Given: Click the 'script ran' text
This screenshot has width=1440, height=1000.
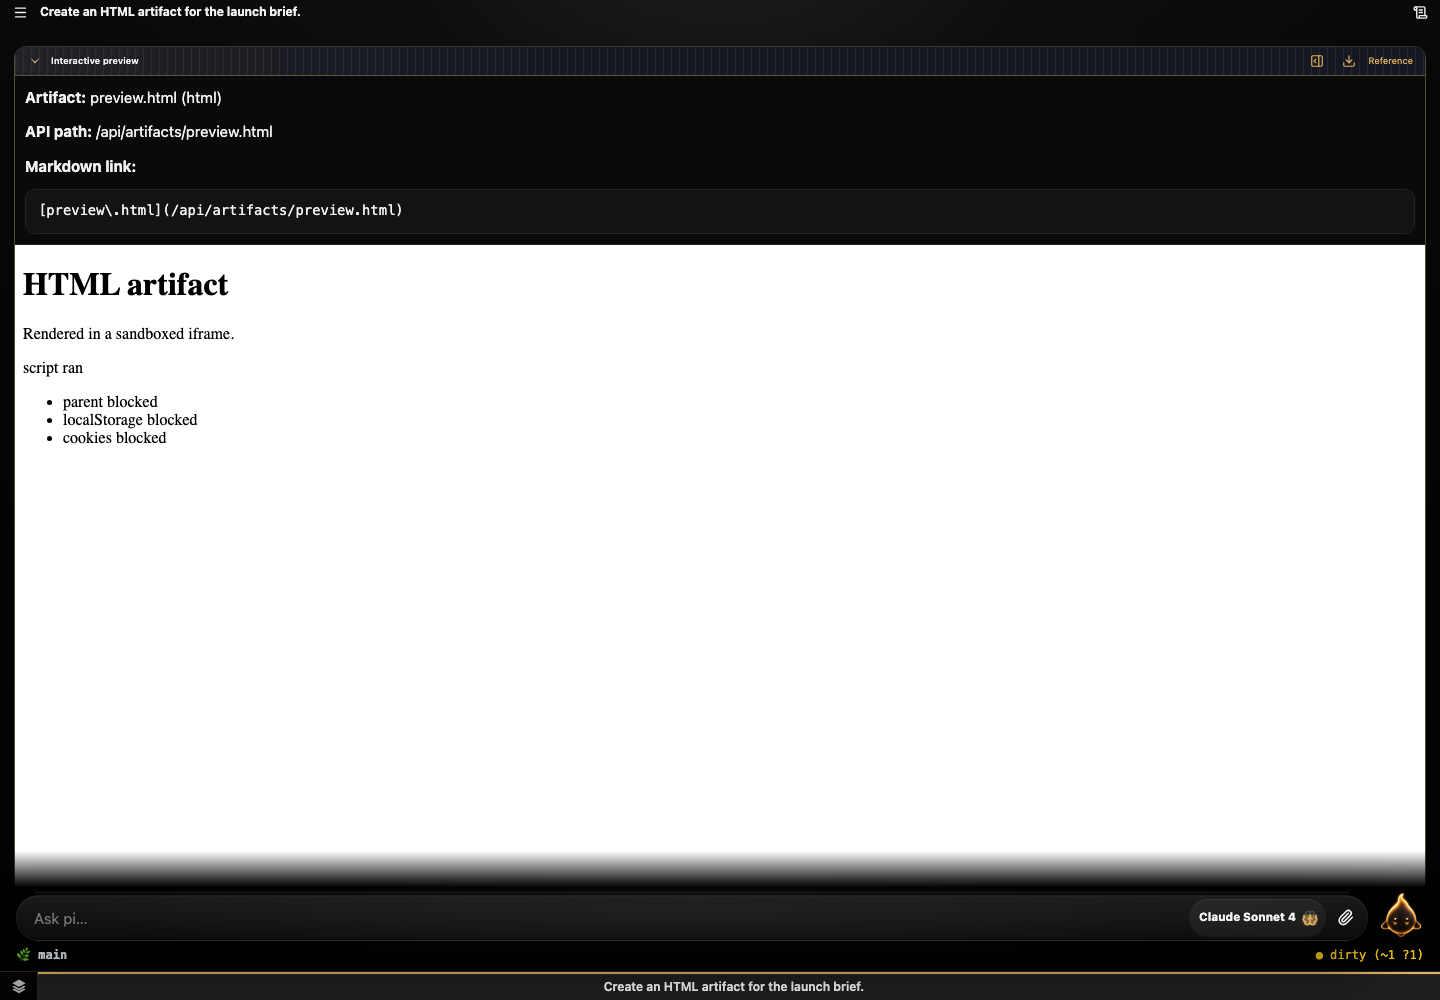Looking at the screenshot, I should click(x=53, y=368).
